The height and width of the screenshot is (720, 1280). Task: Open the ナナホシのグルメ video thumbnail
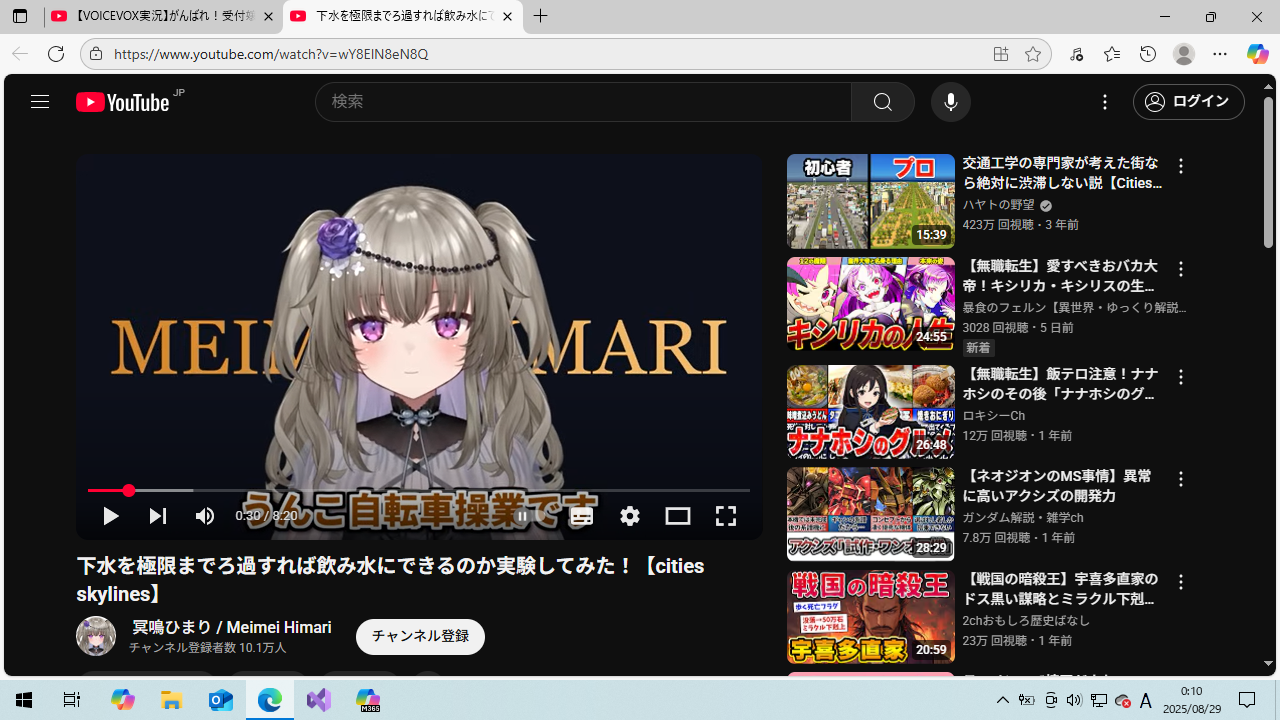870,411
